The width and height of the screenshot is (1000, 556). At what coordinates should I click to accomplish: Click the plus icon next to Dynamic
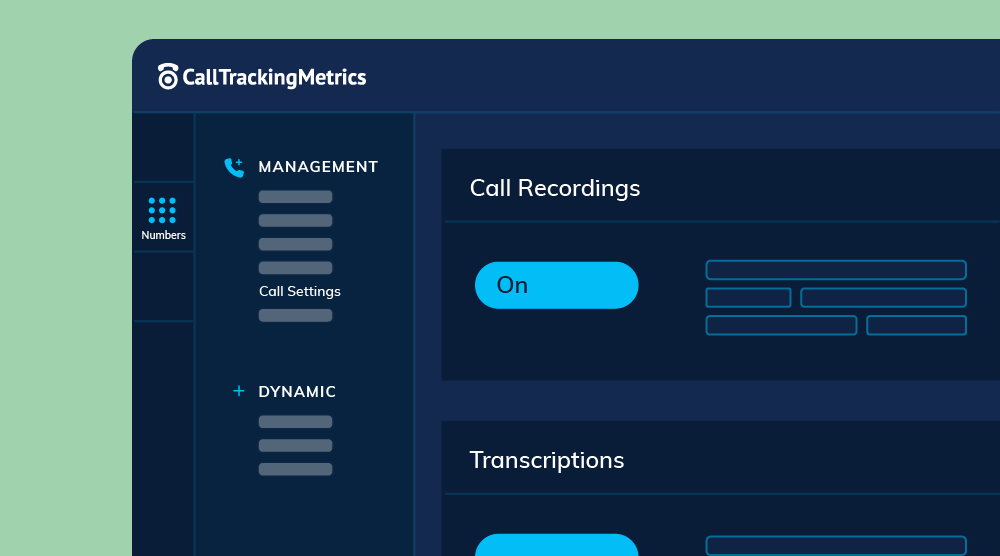[x=238, y=391]
